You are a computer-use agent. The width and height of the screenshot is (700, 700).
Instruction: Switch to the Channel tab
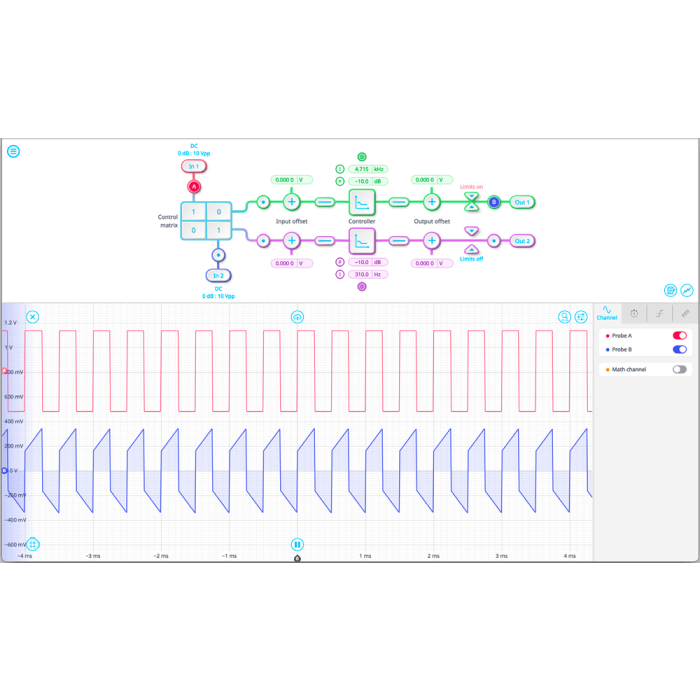(x=607, y=313)
